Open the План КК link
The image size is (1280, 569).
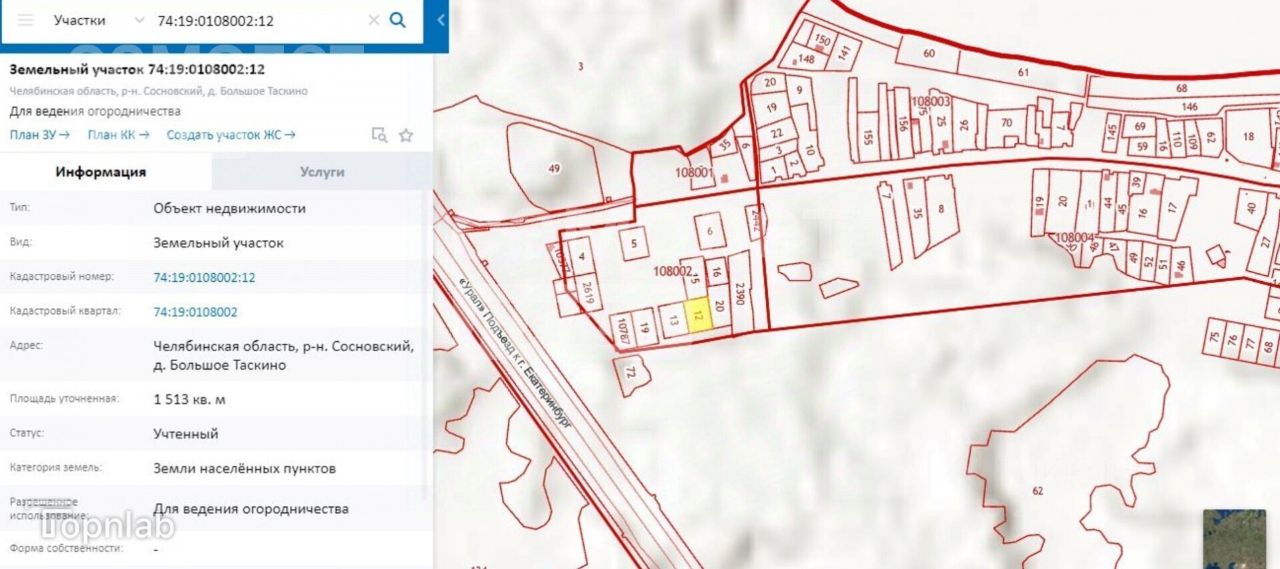click(x=118, y=135)
